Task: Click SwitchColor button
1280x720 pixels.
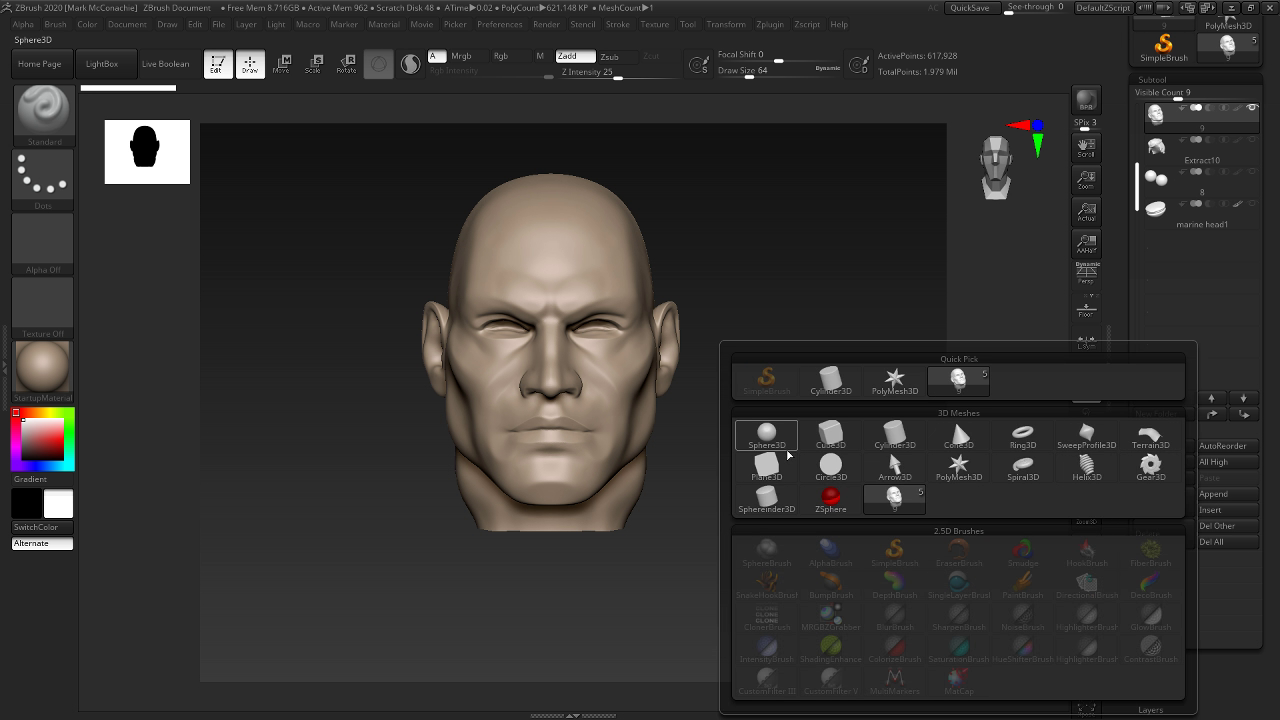Action: pos(42,527)
